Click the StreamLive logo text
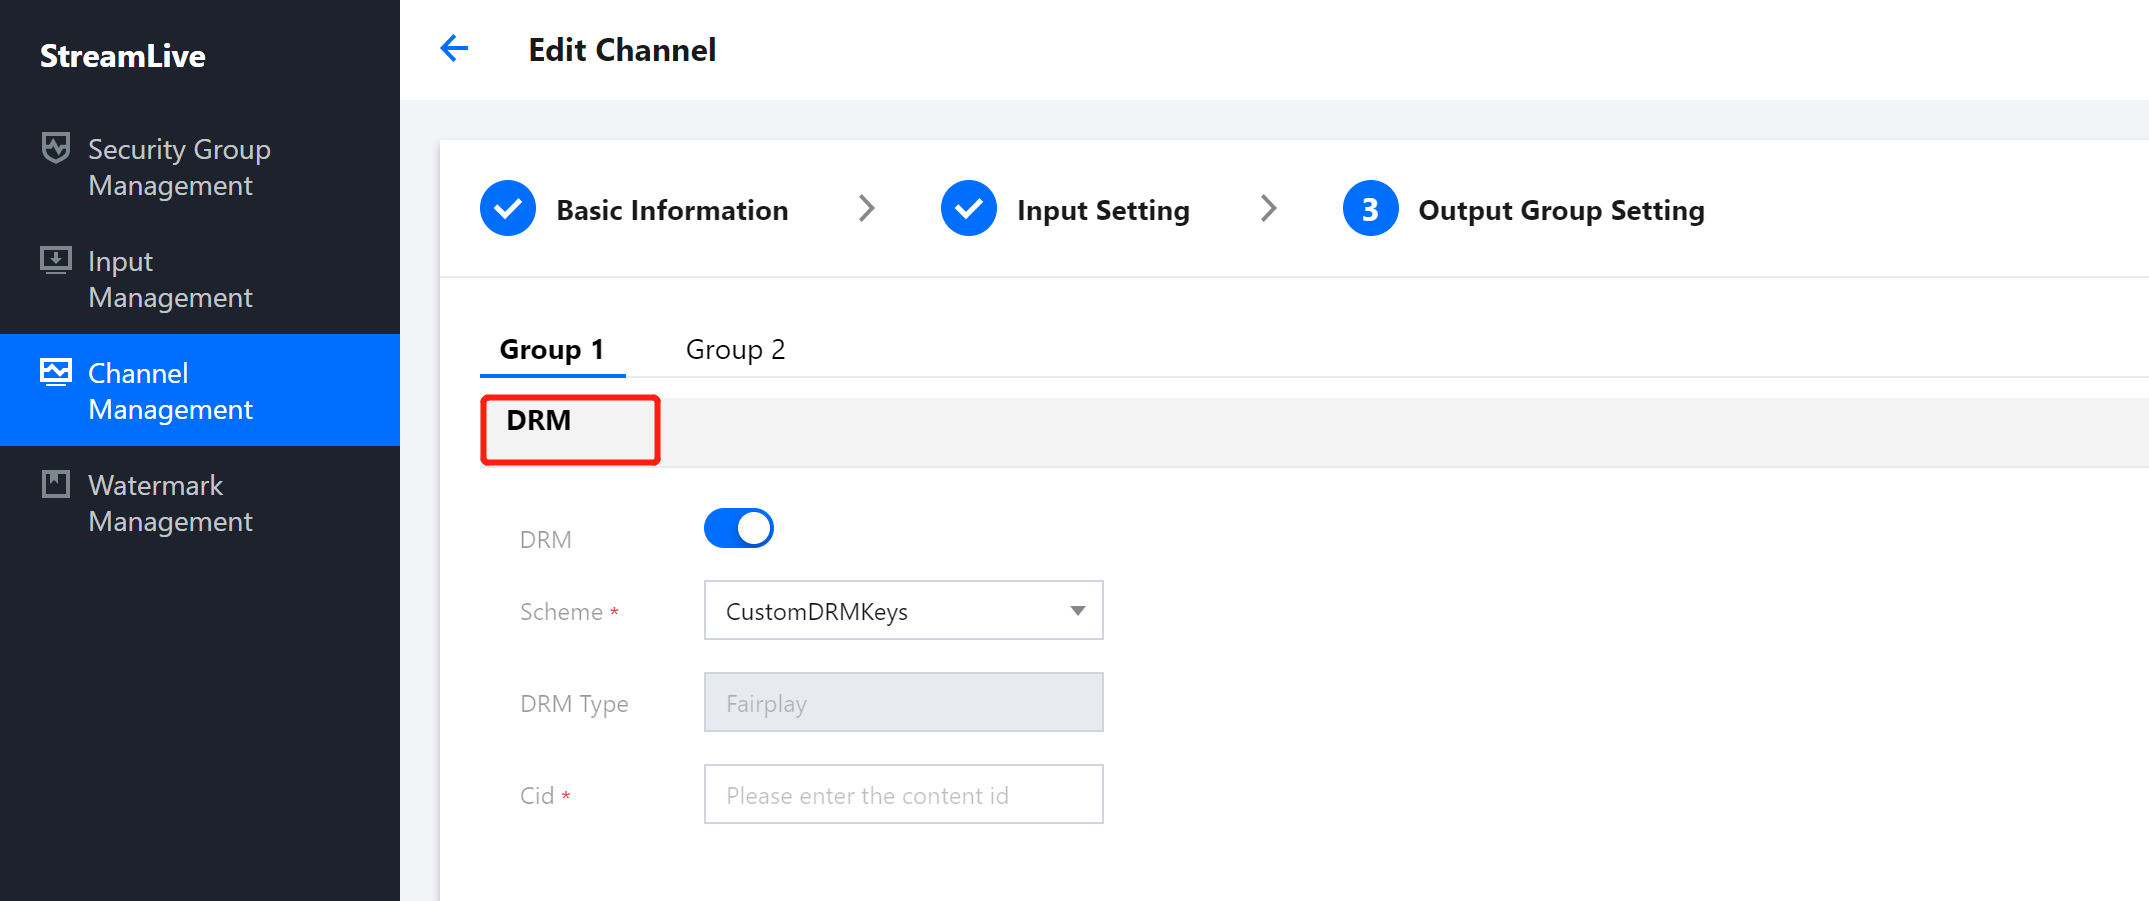Viewport: 2149px width, 901px height. point(122,56)
